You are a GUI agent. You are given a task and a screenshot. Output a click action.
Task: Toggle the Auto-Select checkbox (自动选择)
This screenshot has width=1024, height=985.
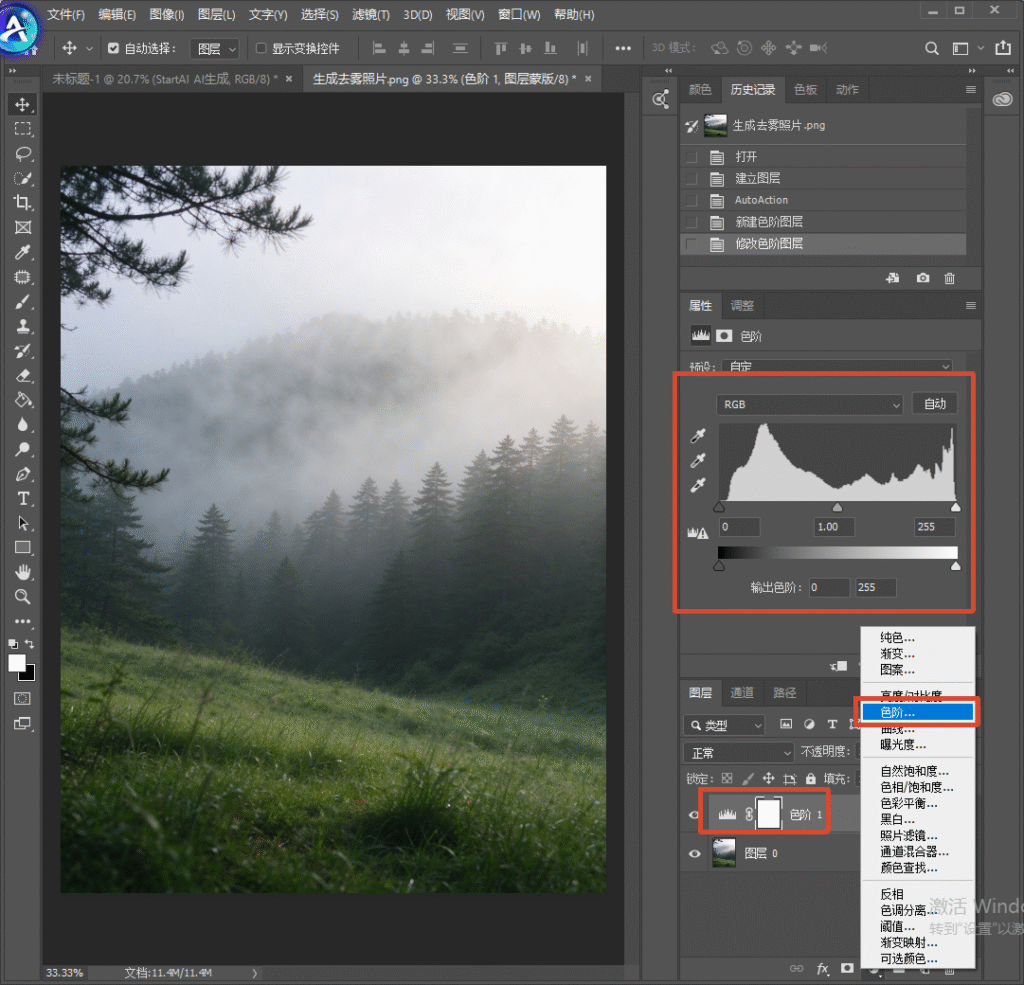(114, 48)
